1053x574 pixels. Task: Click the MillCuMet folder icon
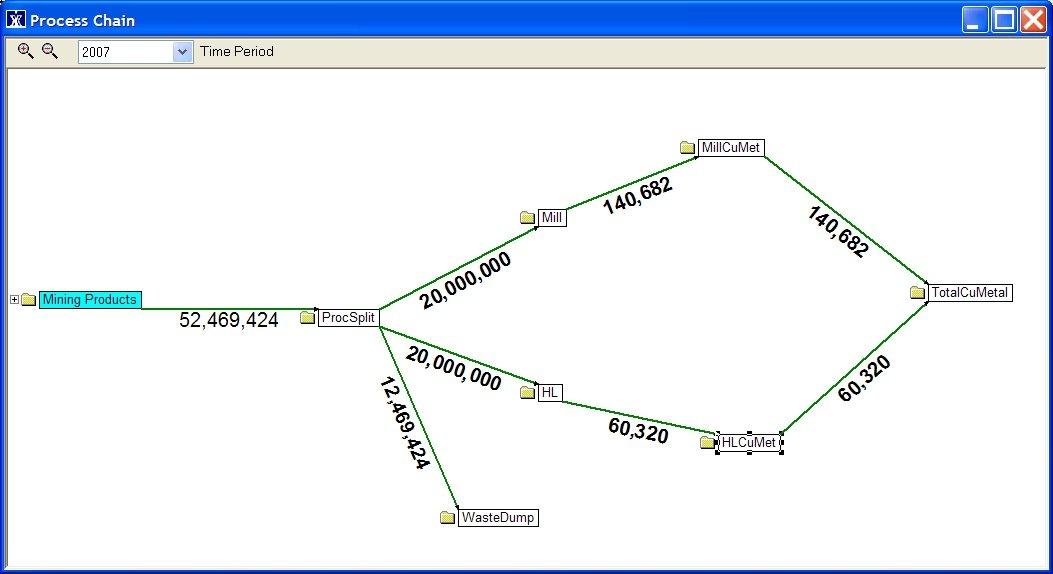(x=687, y=148)
